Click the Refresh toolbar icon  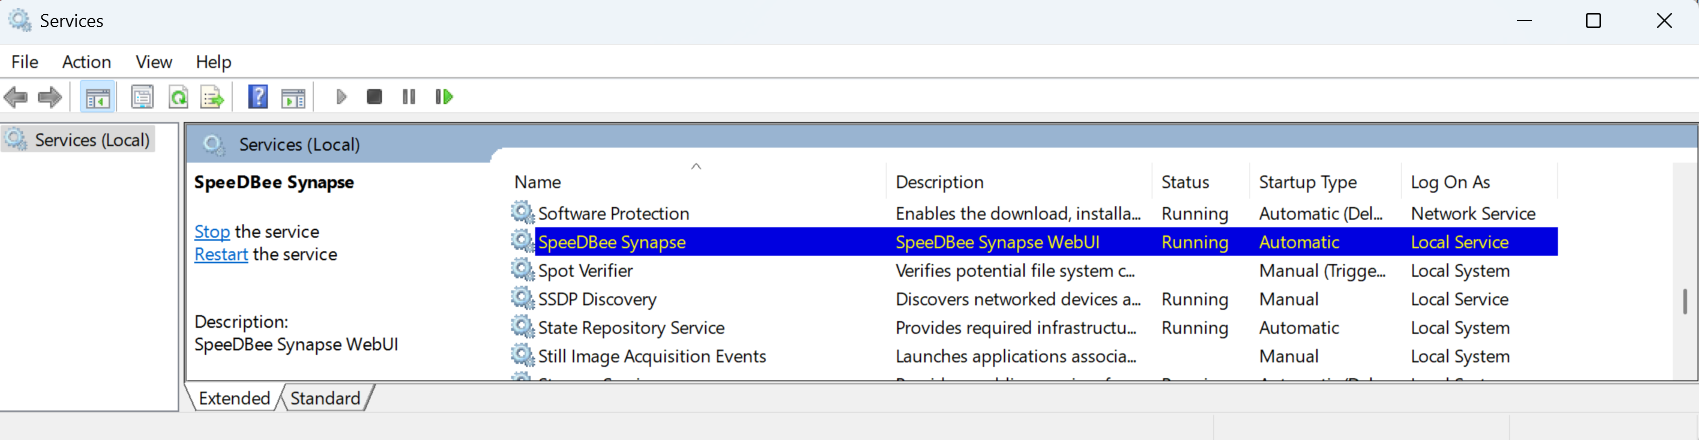click(178, 97)
